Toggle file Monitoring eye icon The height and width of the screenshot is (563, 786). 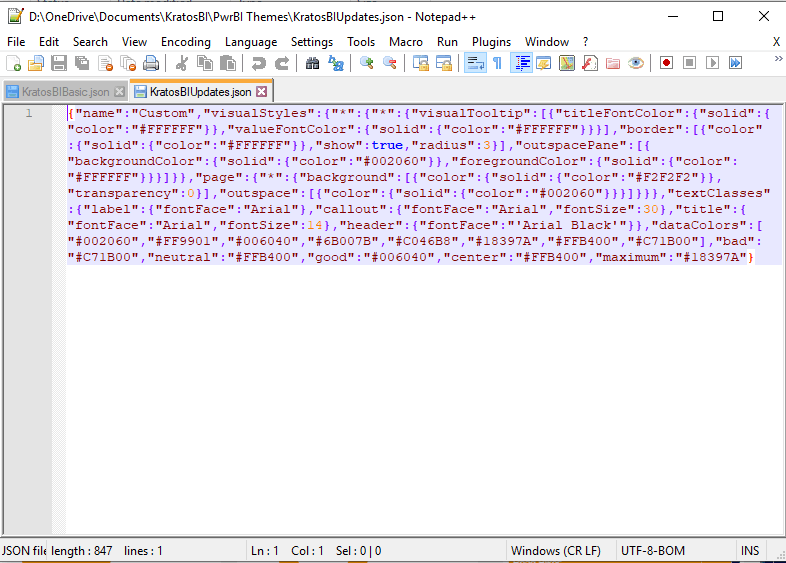point(636,63)
